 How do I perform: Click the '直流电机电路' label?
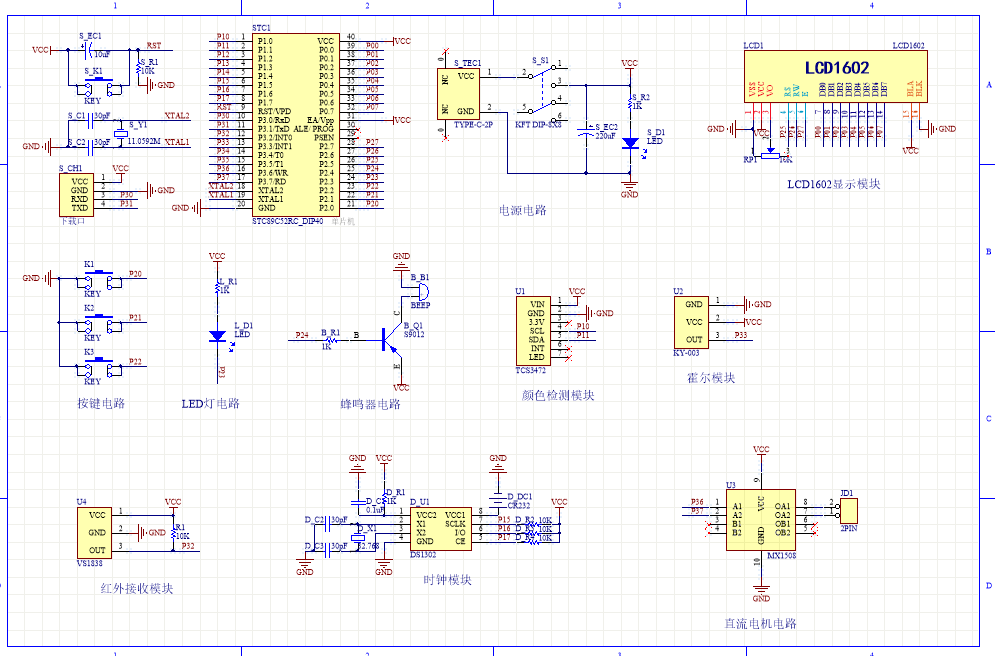pyautogui.click(x=761, y=624)
